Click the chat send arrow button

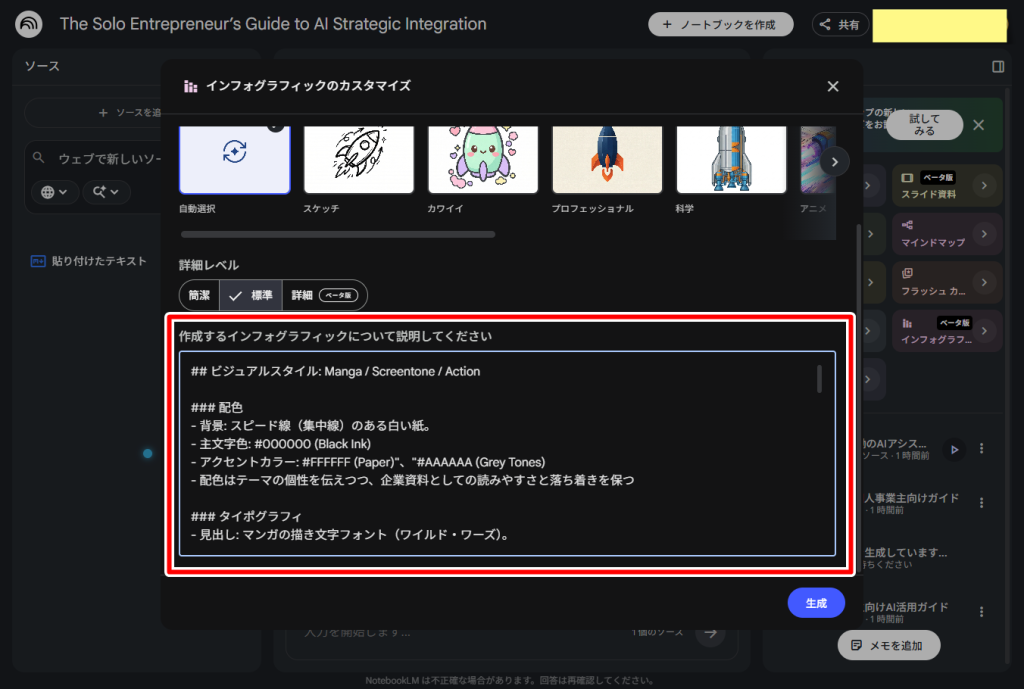711,632
